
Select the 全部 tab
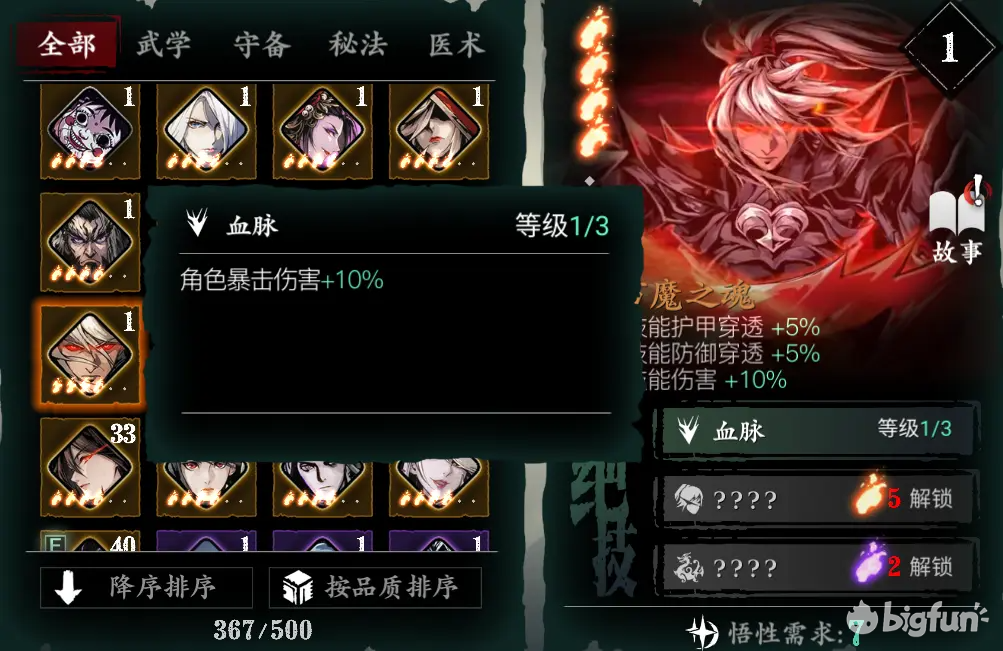click(67, 45)
